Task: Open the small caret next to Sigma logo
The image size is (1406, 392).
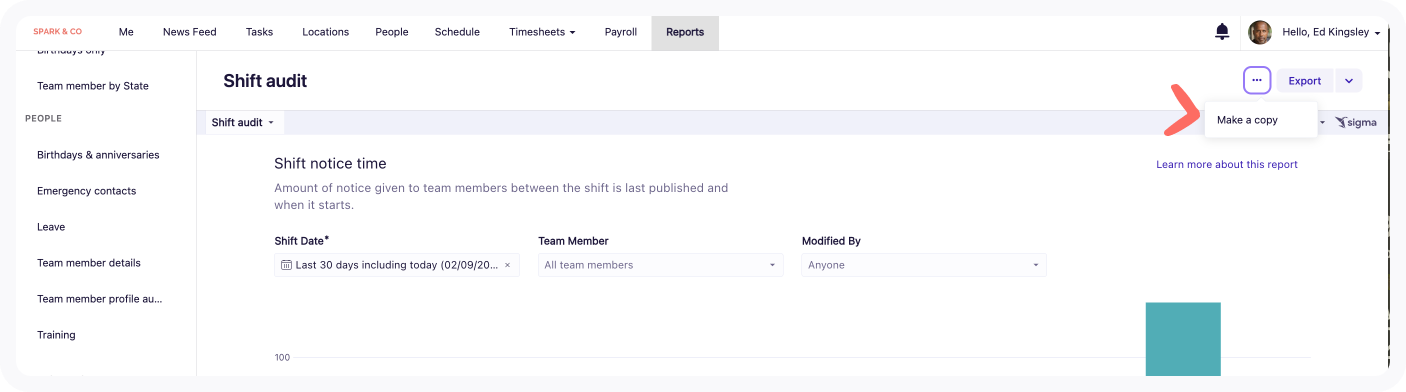Action: (x=1323, y=122)
